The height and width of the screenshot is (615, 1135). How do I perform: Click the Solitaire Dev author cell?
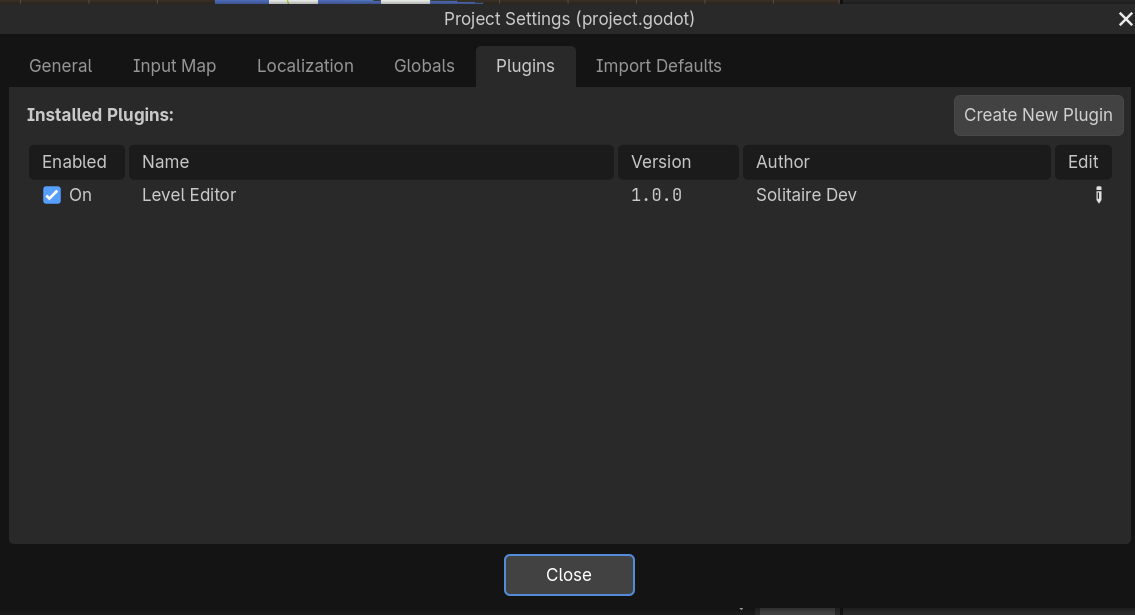(806, 195)
